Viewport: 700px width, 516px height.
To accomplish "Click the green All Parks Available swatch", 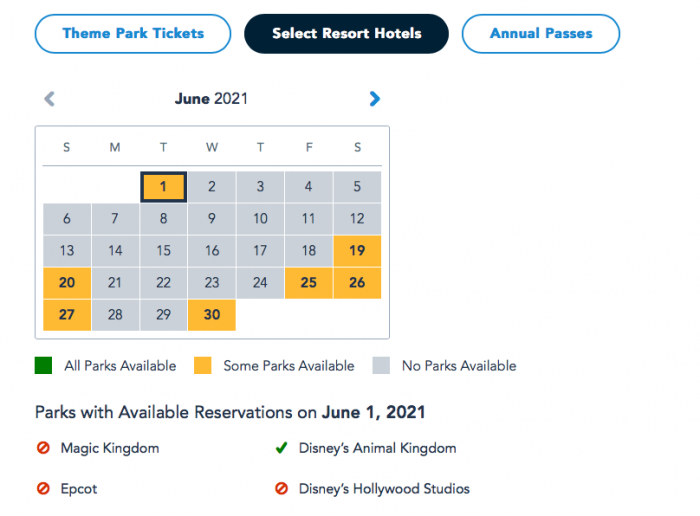I will pyautogui.click(x=44, y=366).
